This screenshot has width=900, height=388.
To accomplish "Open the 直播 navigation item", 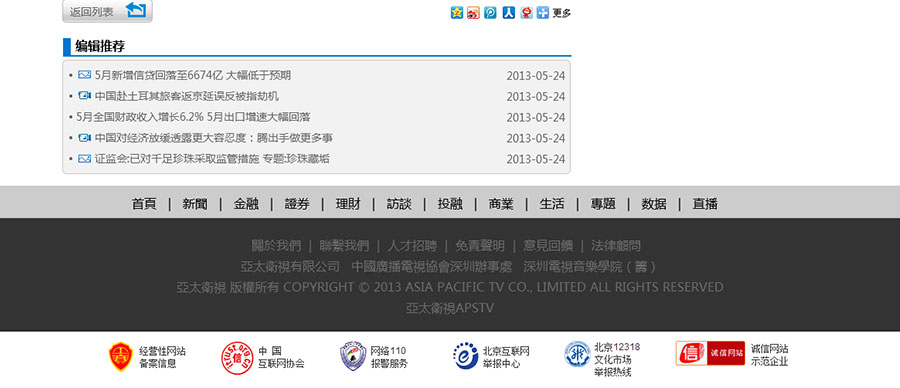I will point(705,204).
